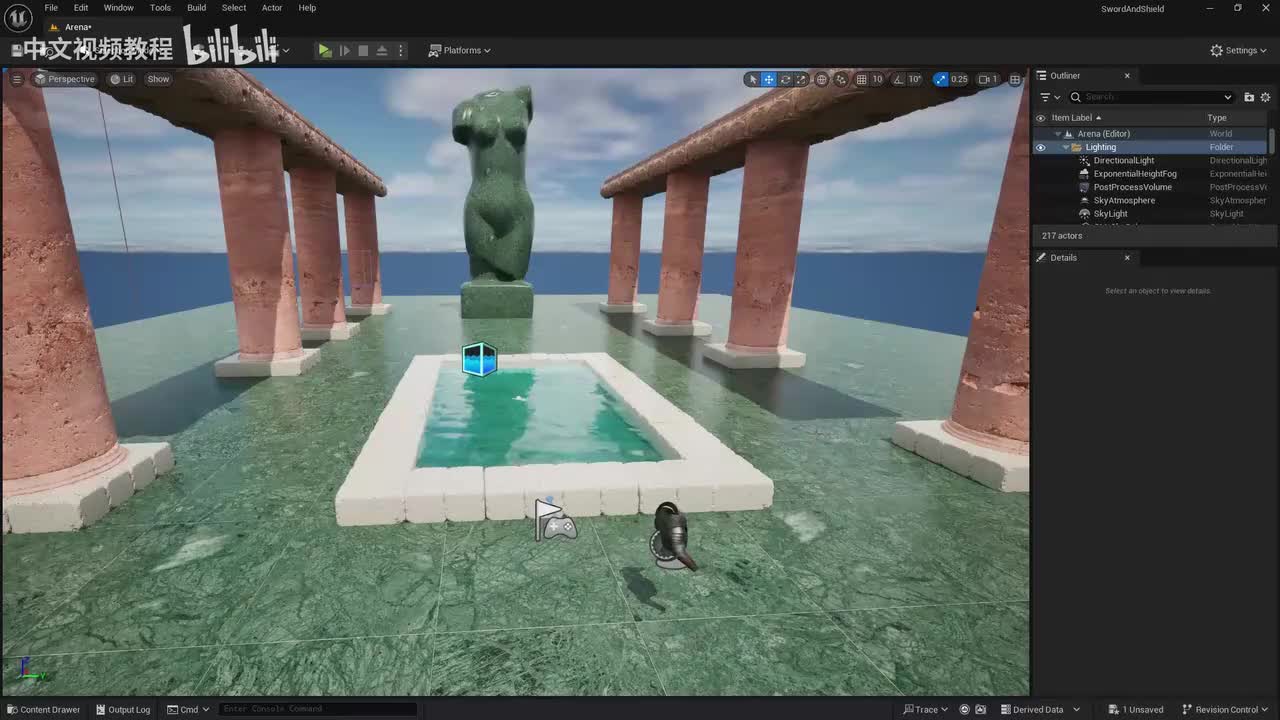Collapse the Arena (Editor) tree node

pyautogui.click(x=1058, y=134)
